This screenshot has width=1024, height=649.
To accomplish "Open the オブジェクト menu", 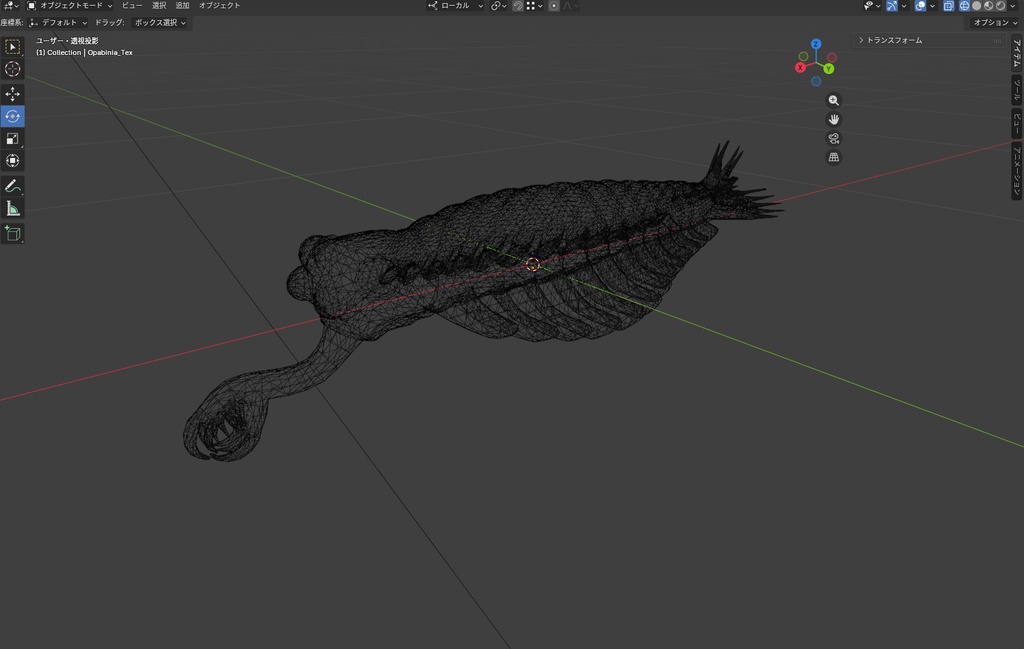I will coord(219,5).
